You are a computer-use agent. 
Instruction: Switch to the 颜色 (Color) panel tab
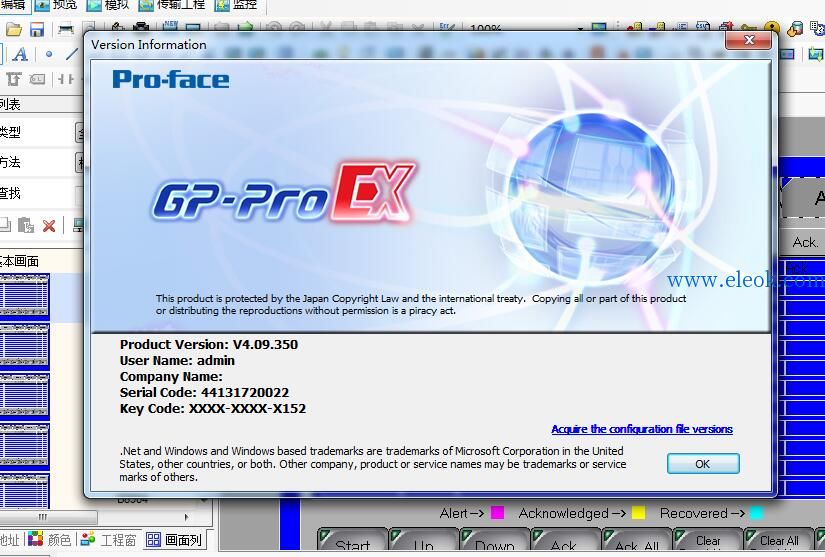pos(50,540)
